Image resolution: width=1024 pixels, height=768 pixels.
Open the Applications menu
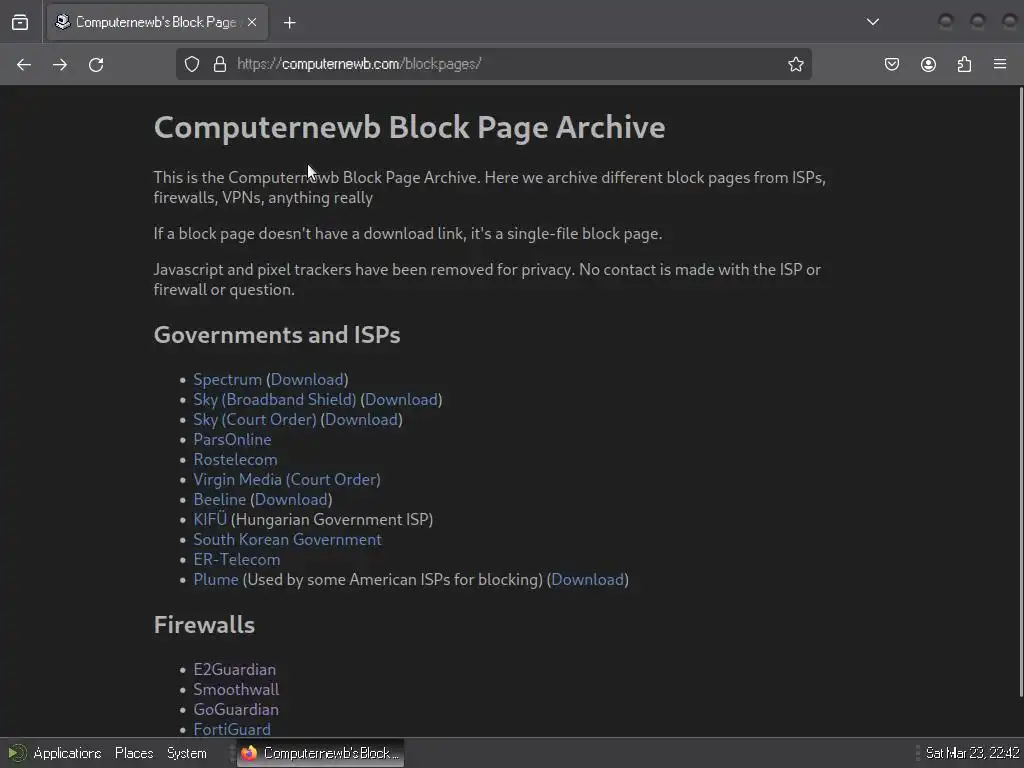coord(67,753)
